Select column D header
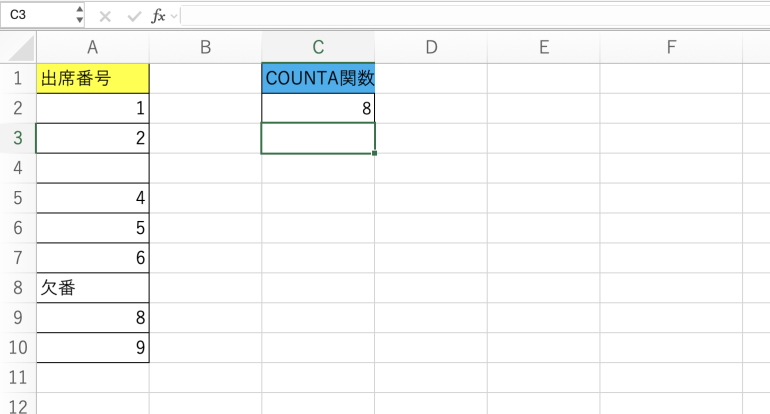Image resolution: width=770 pixels, height=414 pixels. (431, 46)
